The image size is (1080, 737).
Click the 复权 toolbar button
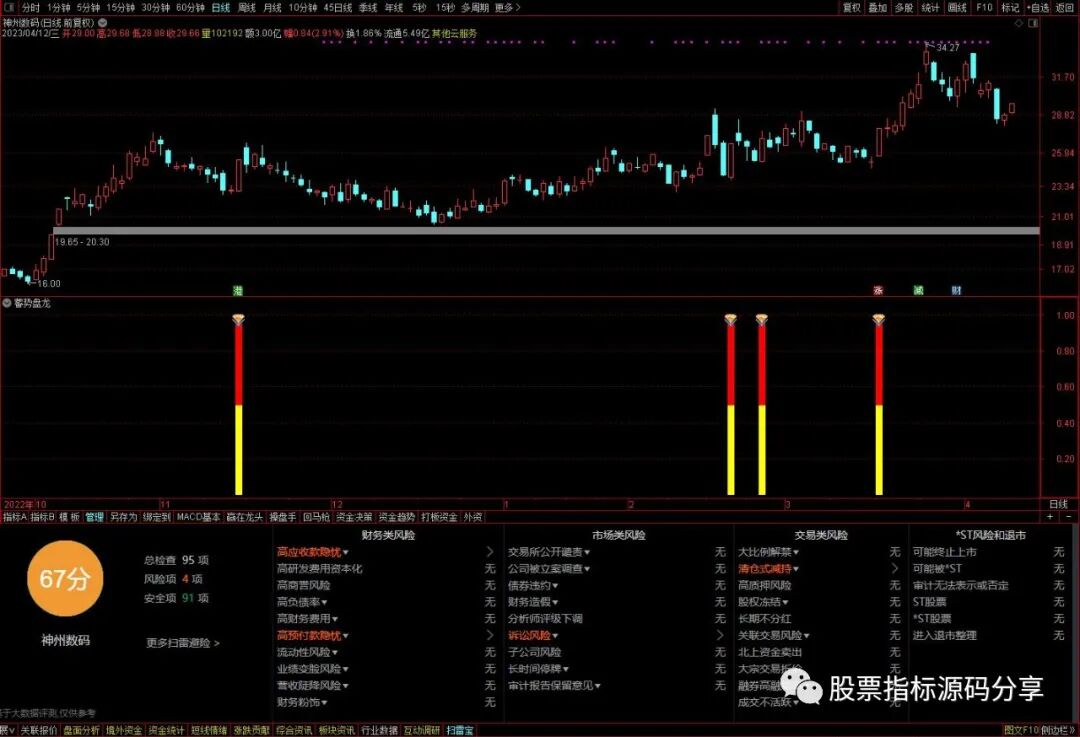click(x=852, y=8)
